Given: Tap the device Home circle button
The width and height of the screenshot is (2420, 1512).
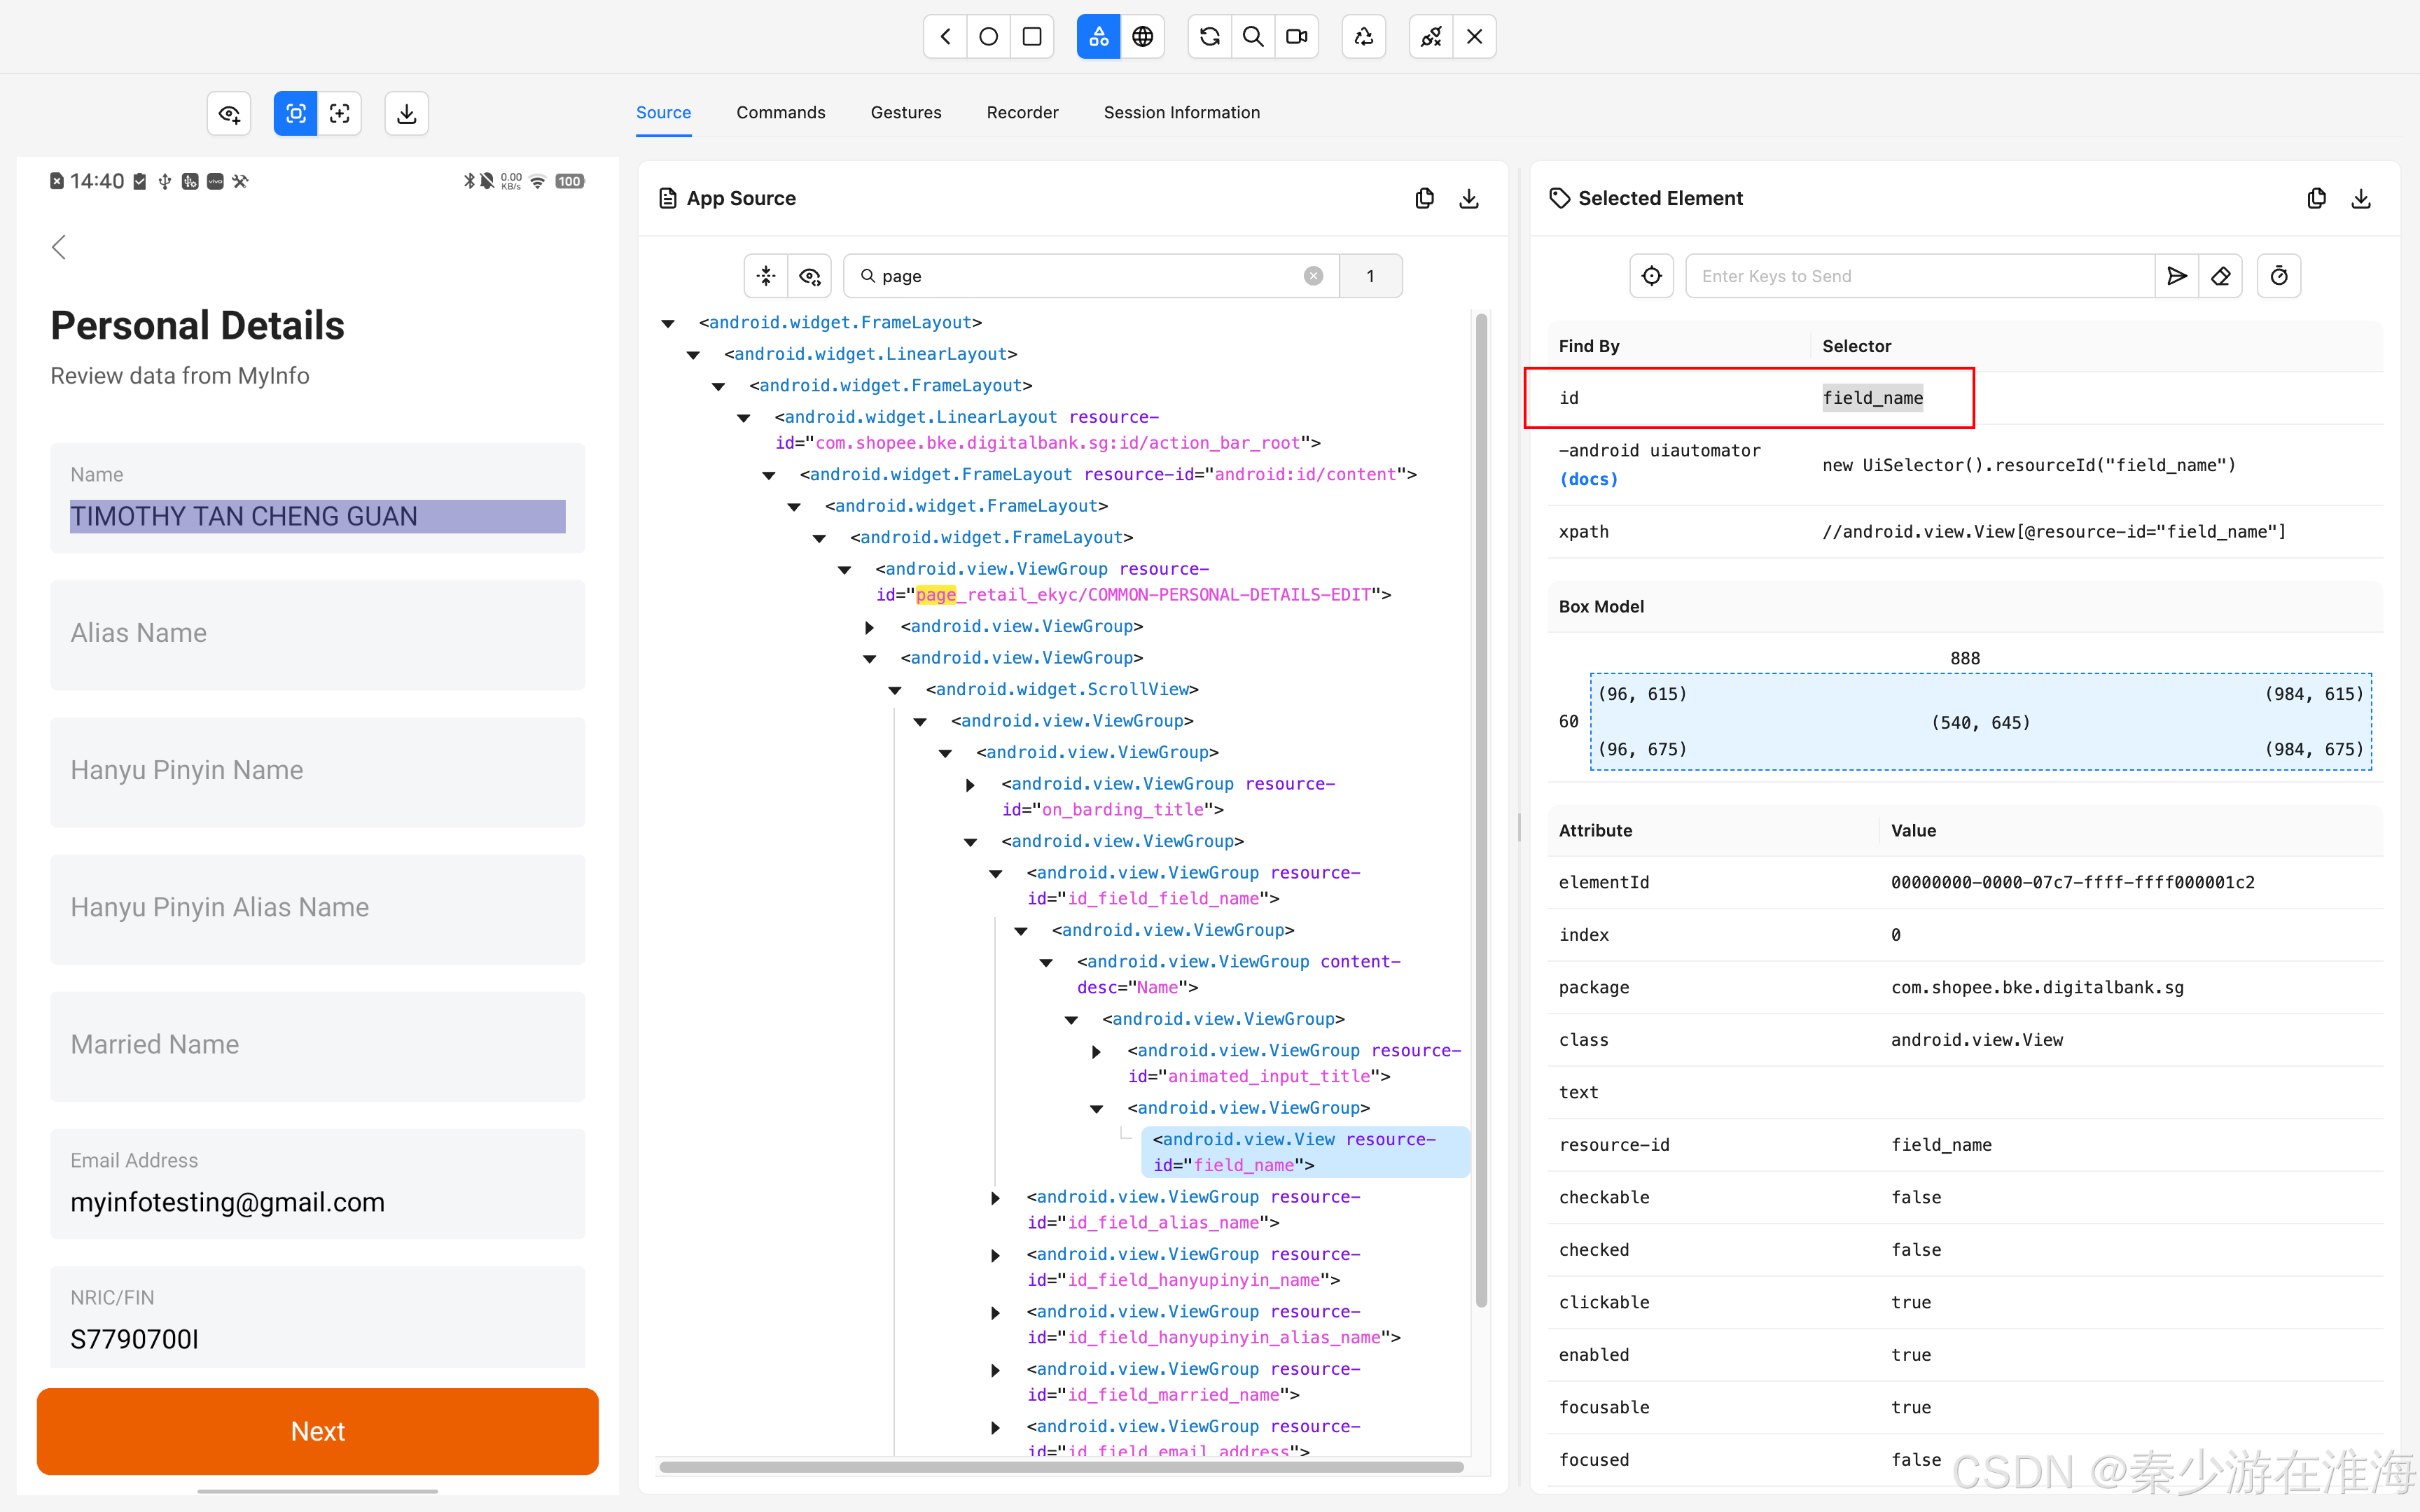Looking at the screenshot, I should pos(988,37).
